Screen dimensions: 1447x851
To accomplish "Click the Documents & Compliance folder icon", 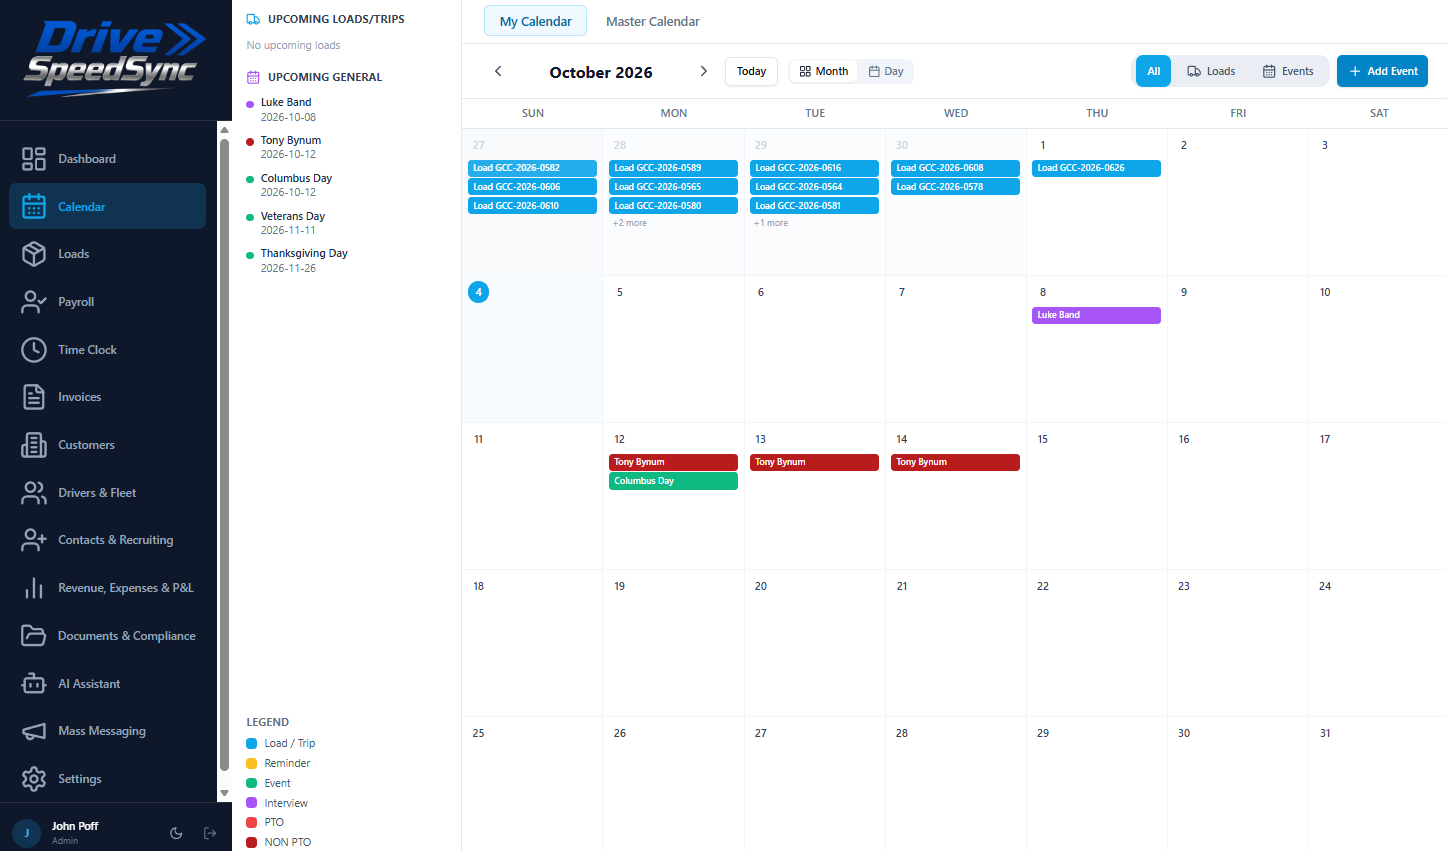I will (x=34, y=635).
